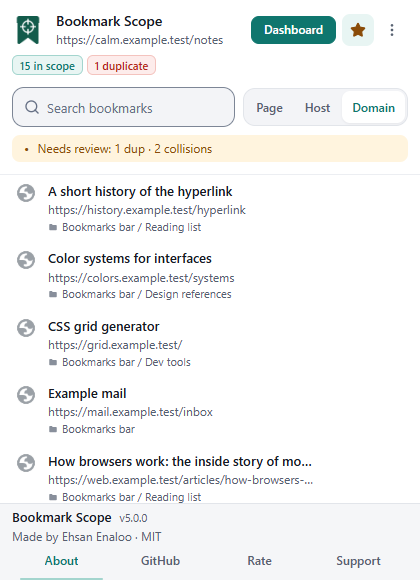Open the Dashboard
The height and width of the screenshot is (580, 420).
pos(293,30)
